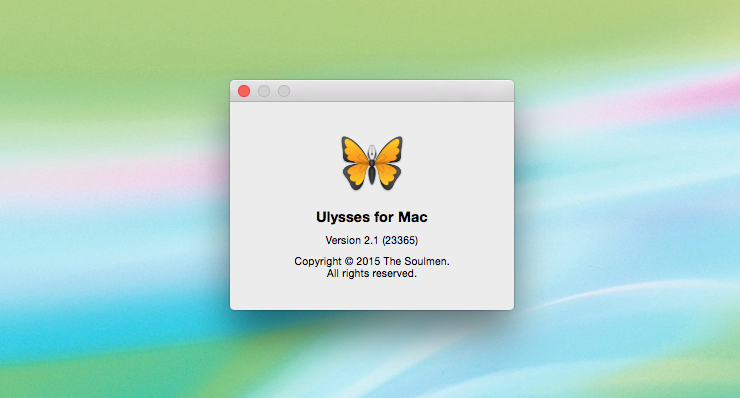Click the 'Ulysses for Mac' title text
This screenshot has width=740, height=398.
[x=372, y=217]
